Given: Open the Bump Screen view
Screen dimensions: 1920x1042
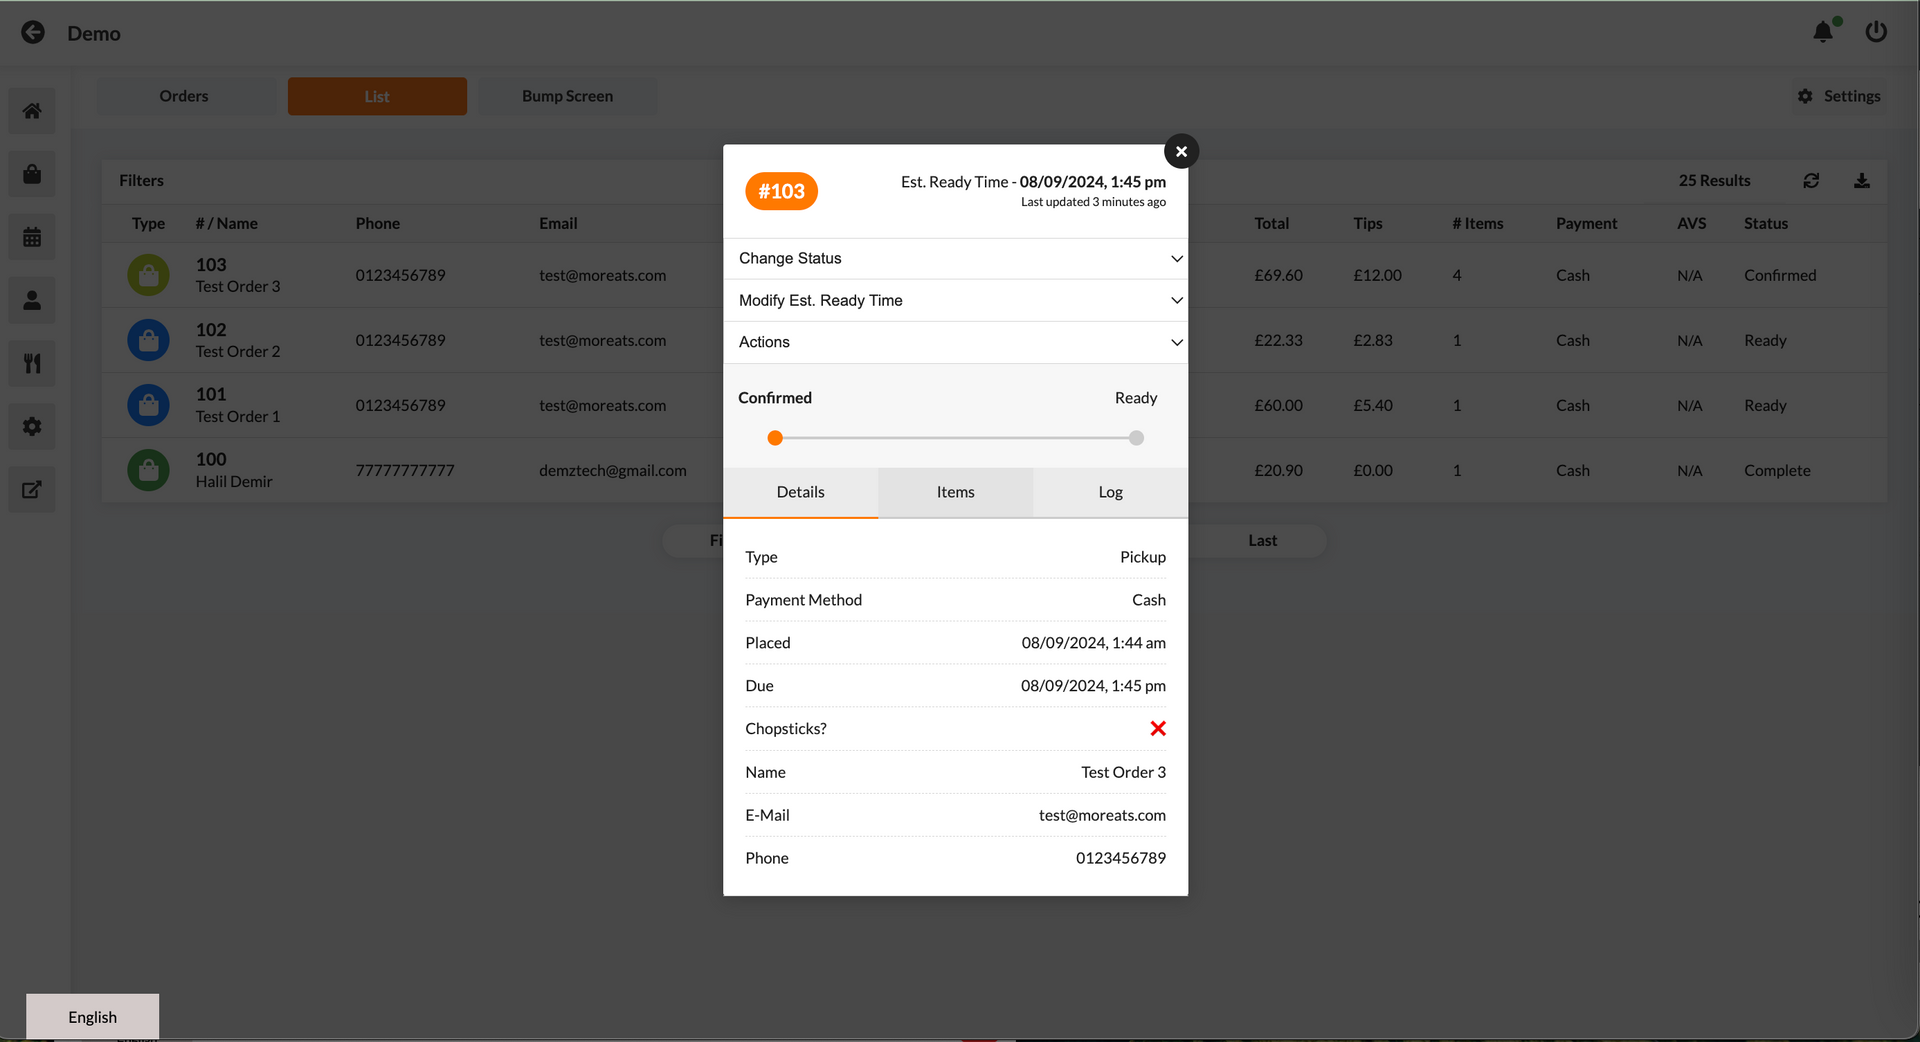Looking at the screenshot, I should point(567,96).
